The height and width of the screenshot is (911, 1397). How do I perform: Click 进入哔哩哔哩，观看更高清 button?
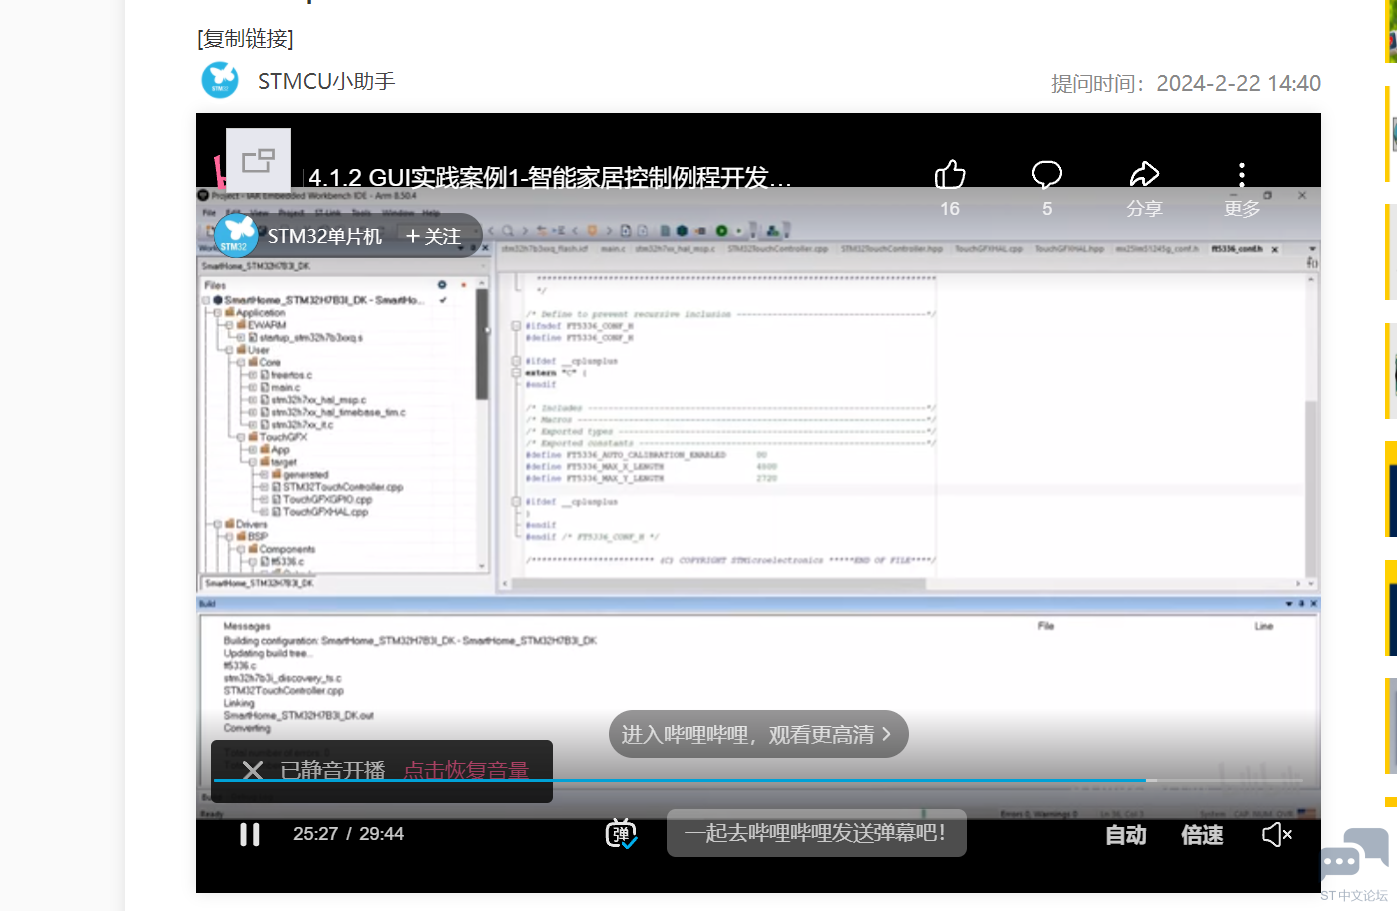[758, 734]
